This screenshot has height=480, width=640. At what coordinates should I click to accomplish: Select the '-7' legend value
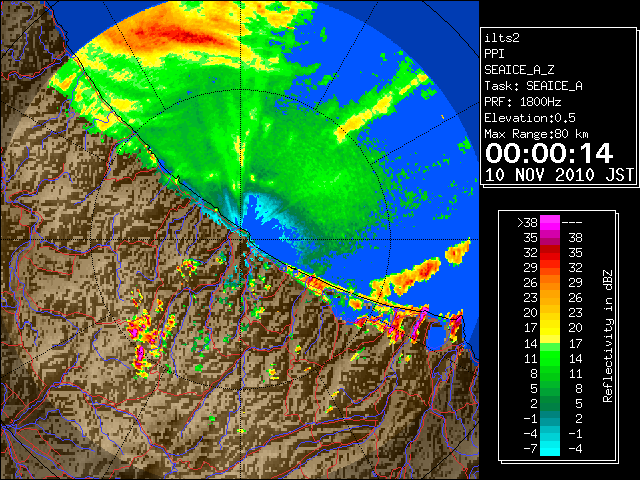coord(530,448)
